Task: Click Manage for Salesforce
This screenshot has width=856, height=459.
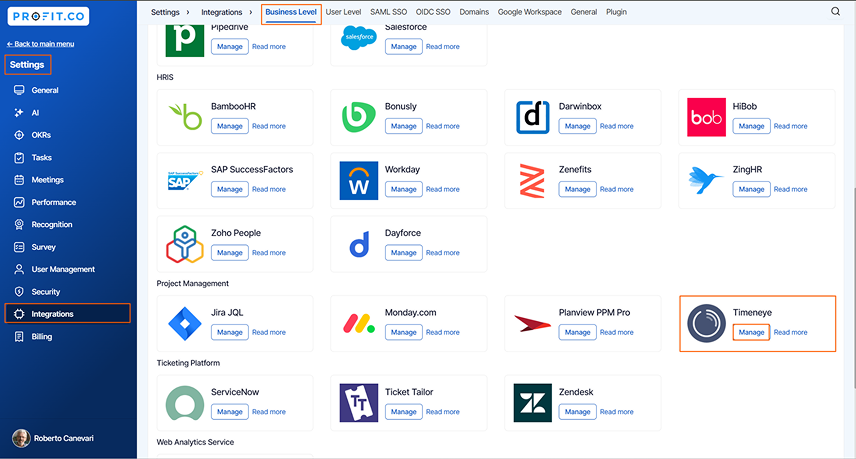Action: click(x=403, y=47)
